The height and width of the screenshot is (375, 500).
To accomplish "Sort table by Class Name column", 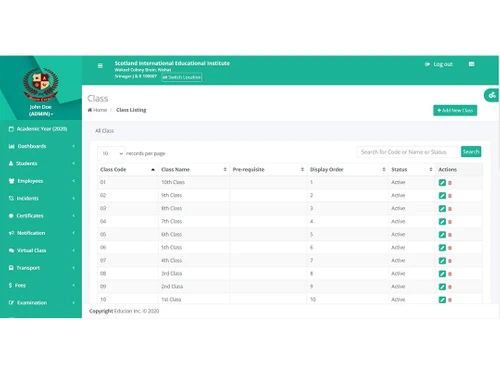I will coord(194,169).
